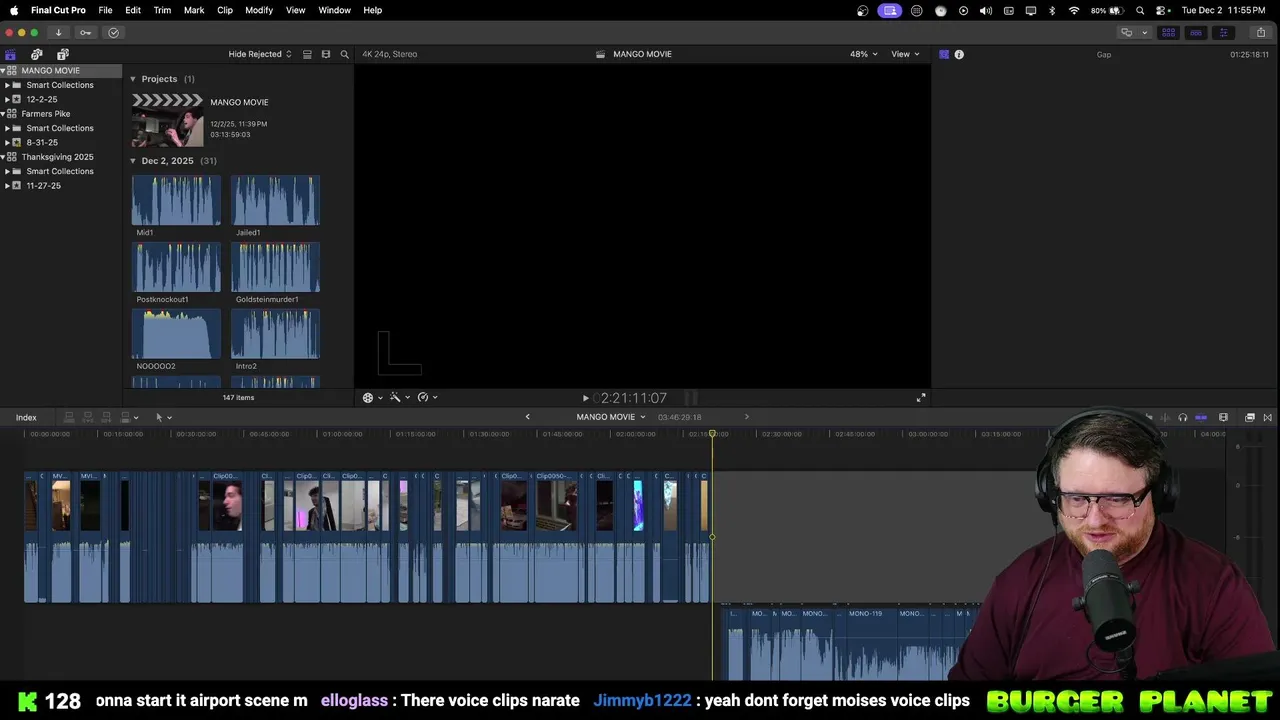Image resolution: width=1280 pixels, height=720 pixels.
Task: Collapse the Projects section triangle
Action: point(133,79)
